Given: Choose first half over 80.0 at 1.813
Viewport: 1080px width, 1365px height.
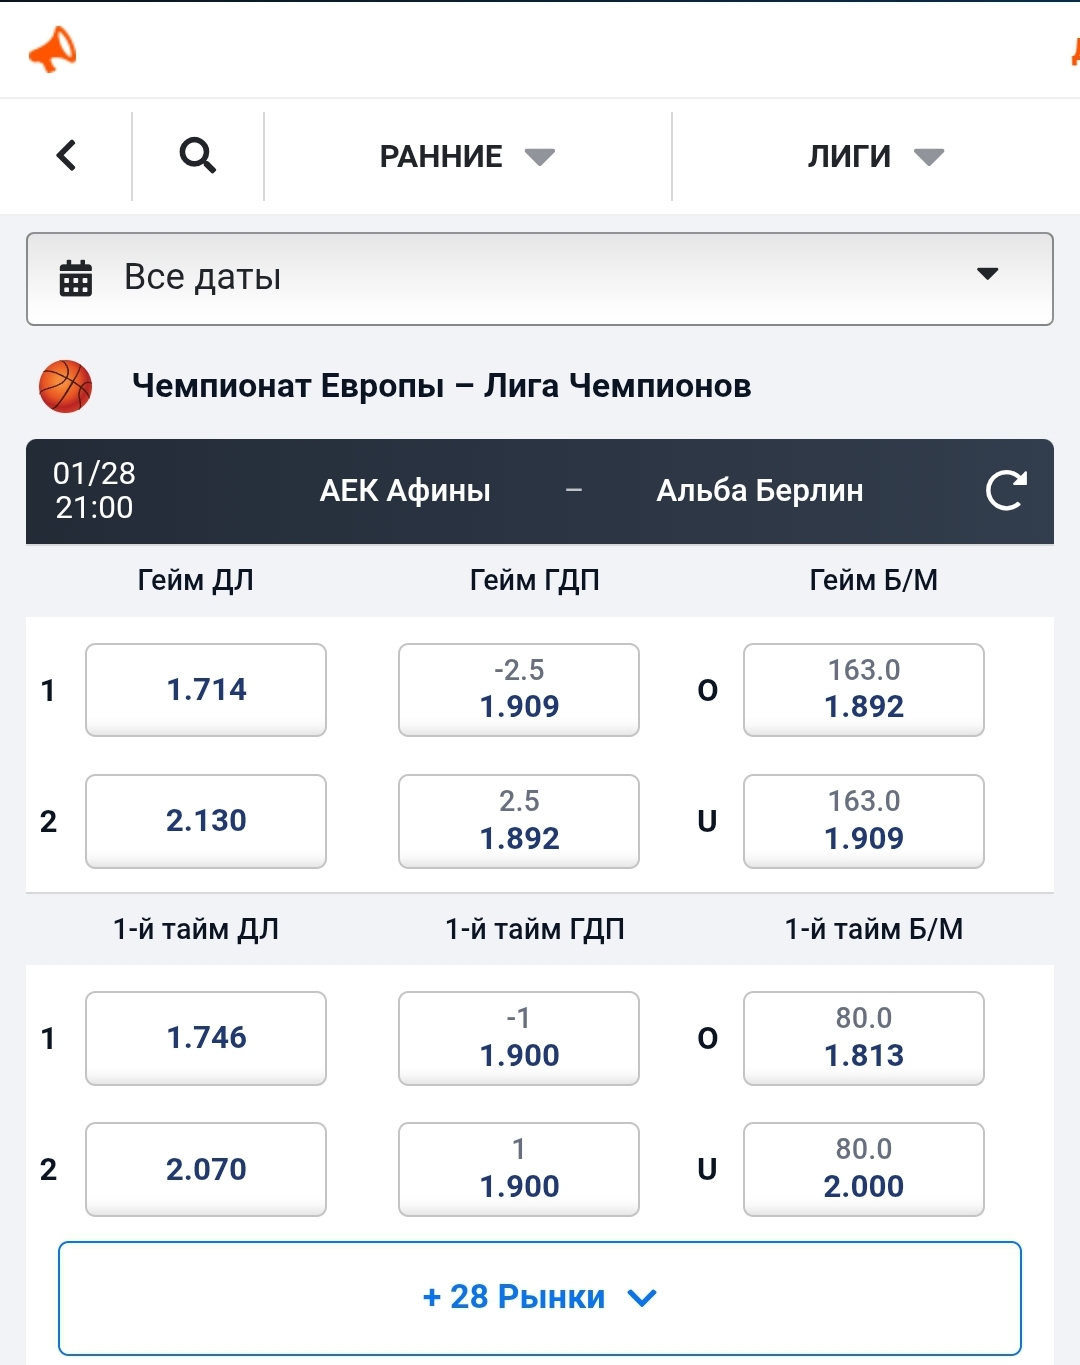Looking at the screenshot, I should click(x=864, y=1038).
